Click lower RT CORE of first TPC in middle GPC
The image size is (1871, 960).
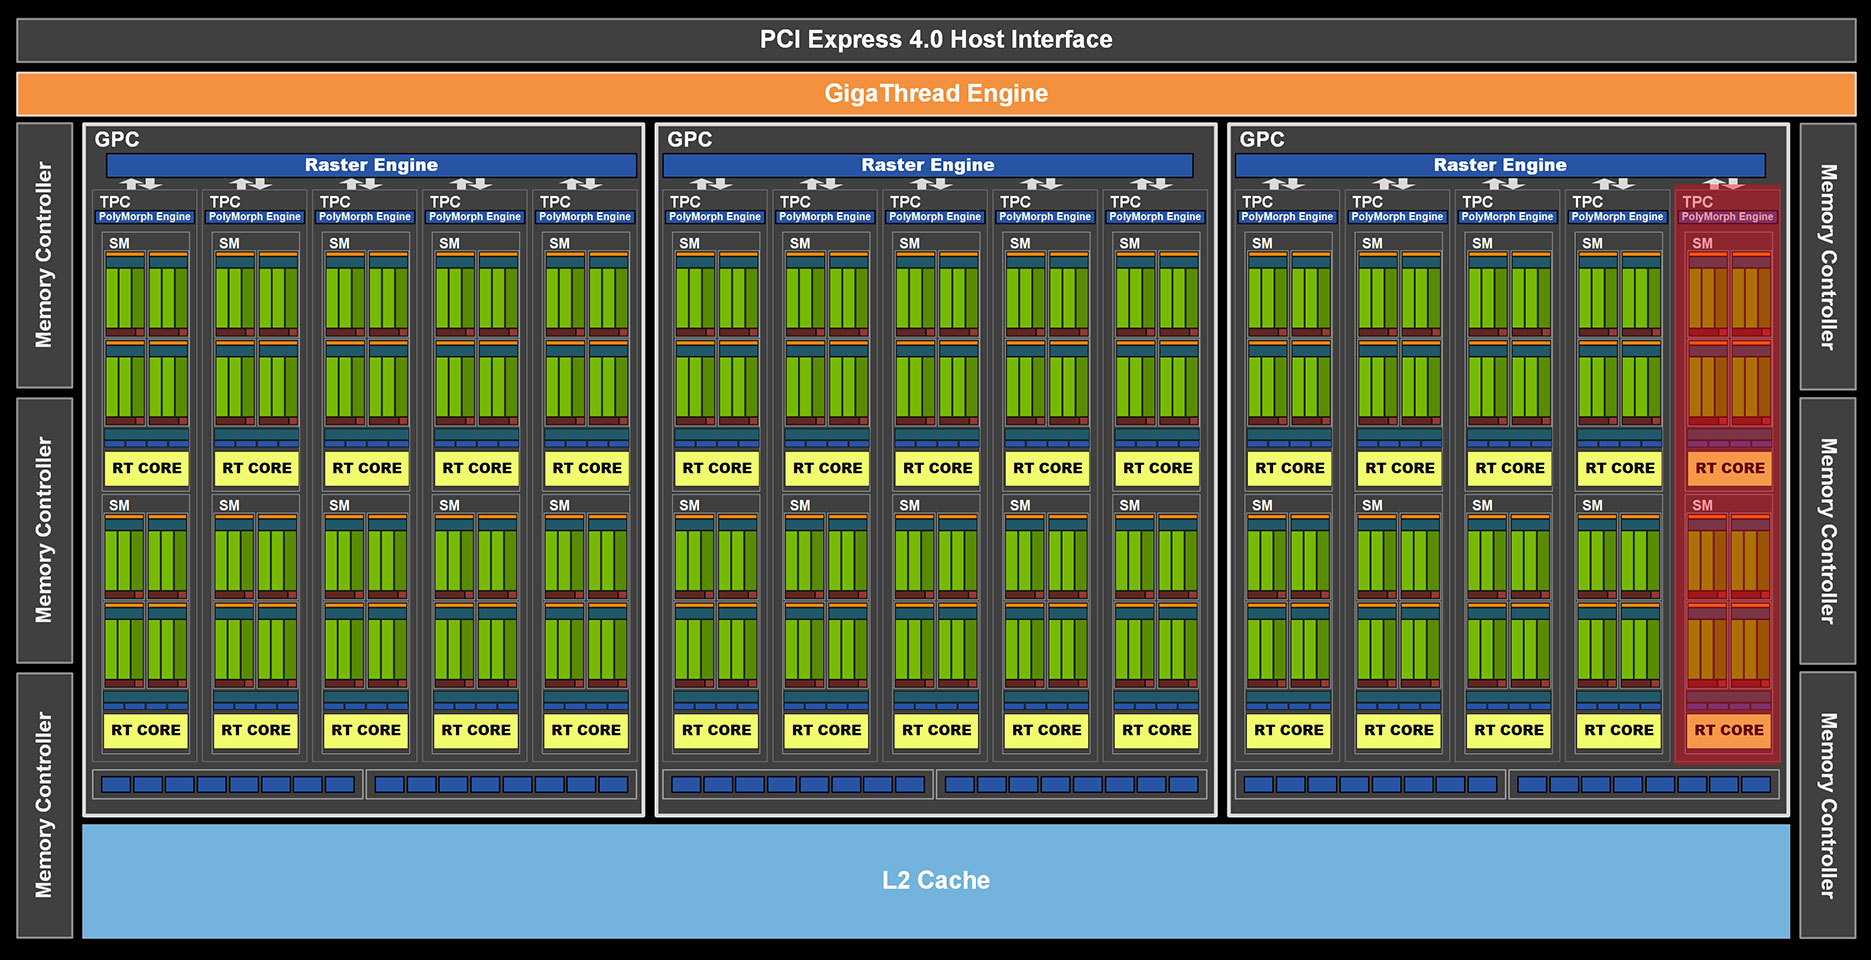point(717,731)
